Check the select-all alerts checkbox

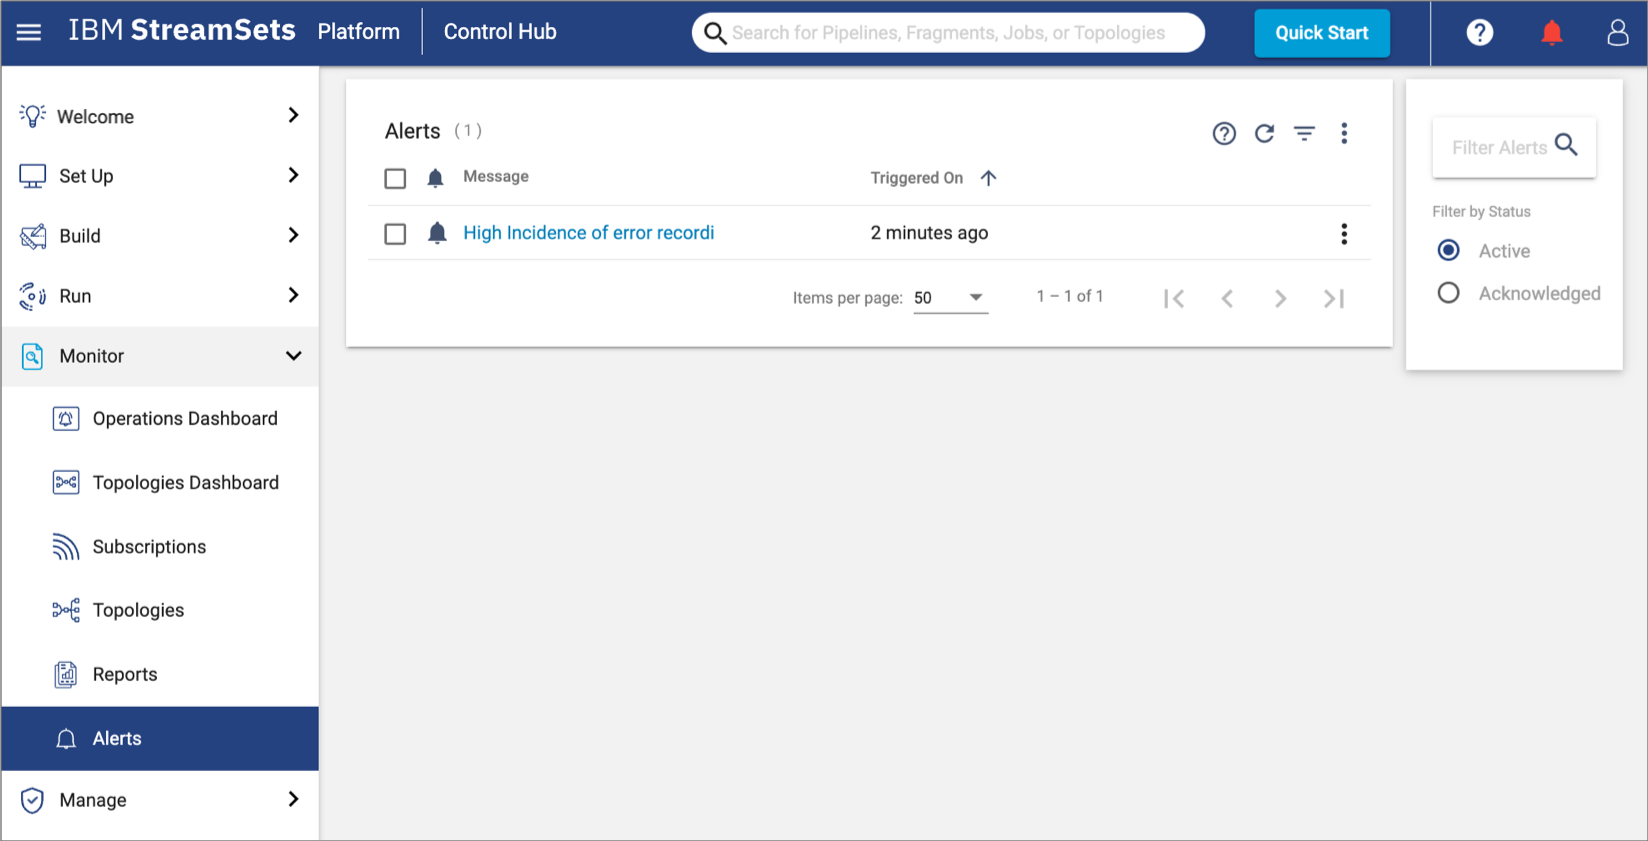click(395, 178)
